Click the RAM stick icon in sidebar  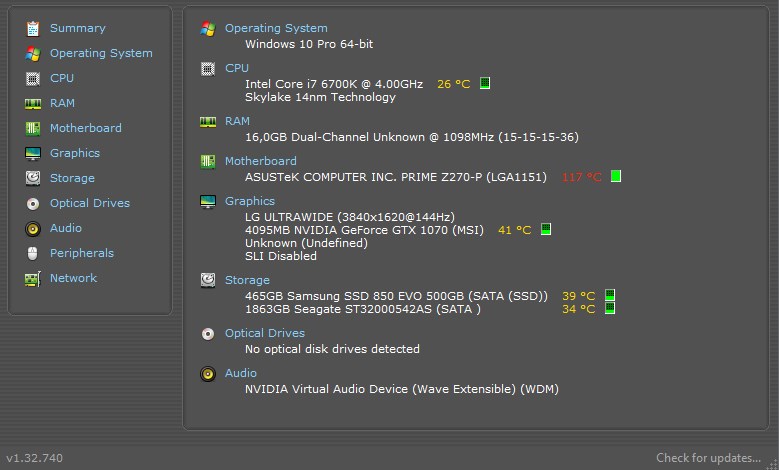pyautogui.click(x=33, y=103)
